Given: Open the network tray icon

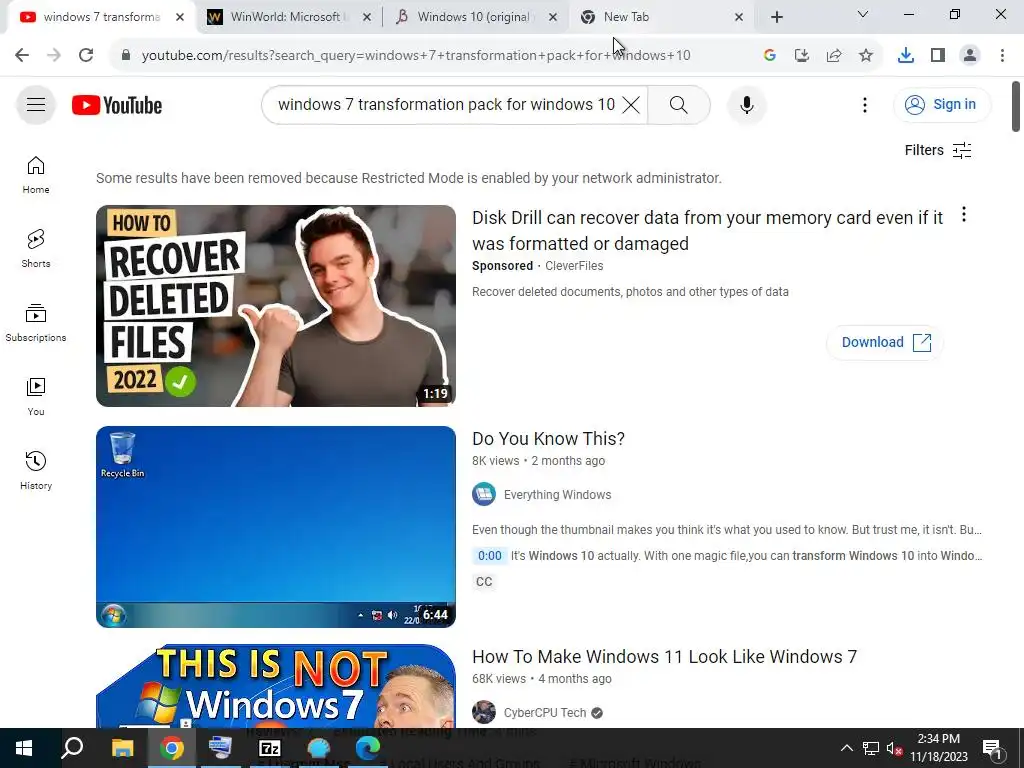Looking at the screenshot, I should point(871,748).
